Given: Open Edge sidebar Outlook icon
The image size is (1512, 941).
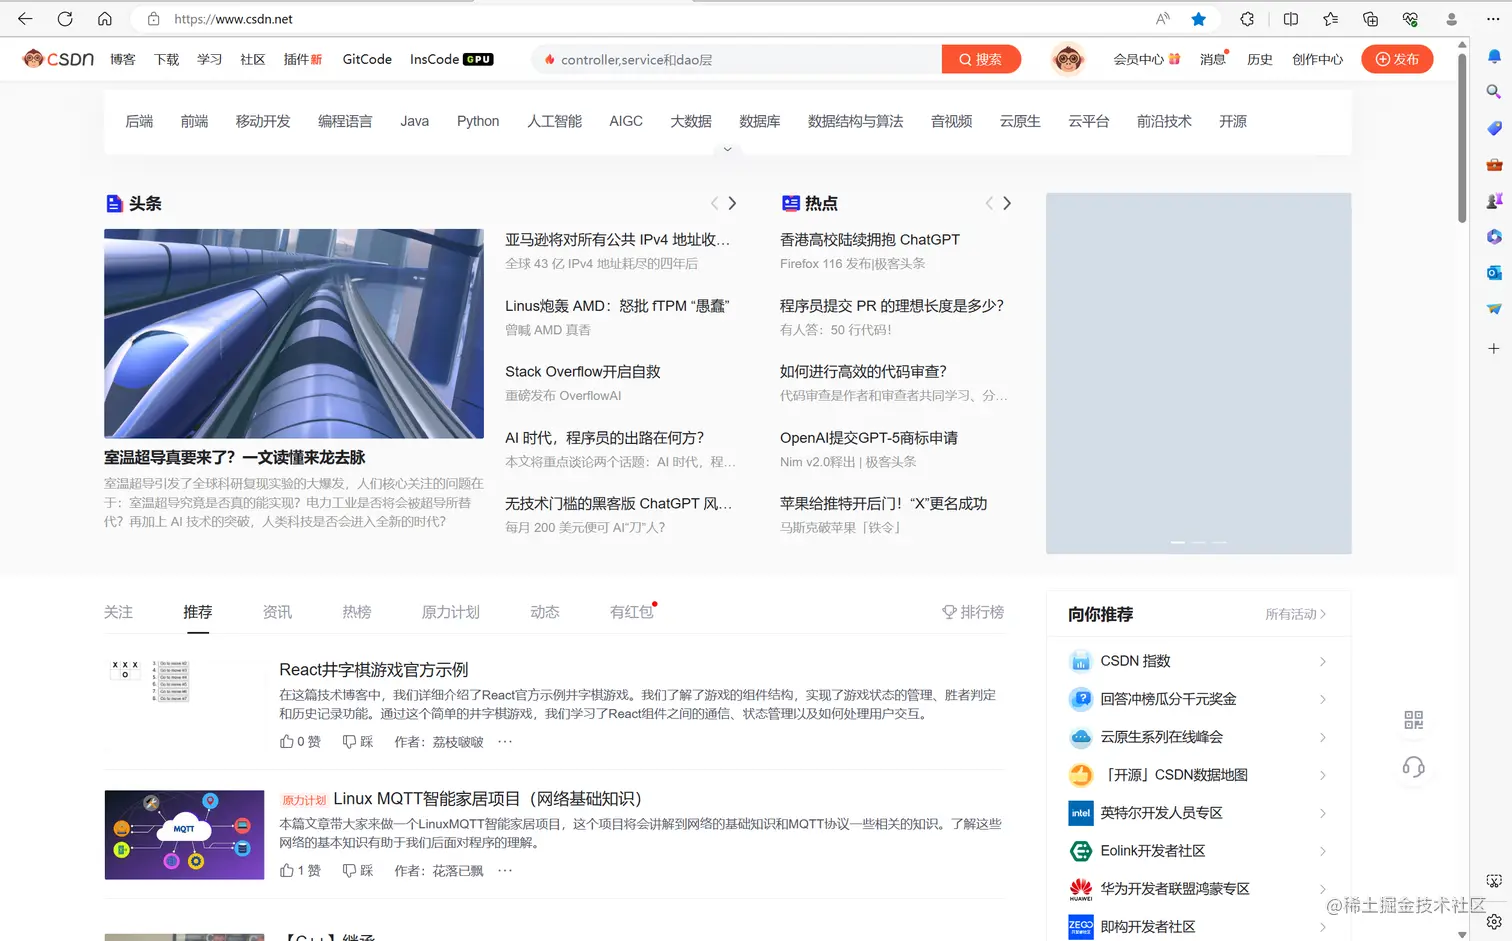Looking at the screenshot, I should 1494,272.
